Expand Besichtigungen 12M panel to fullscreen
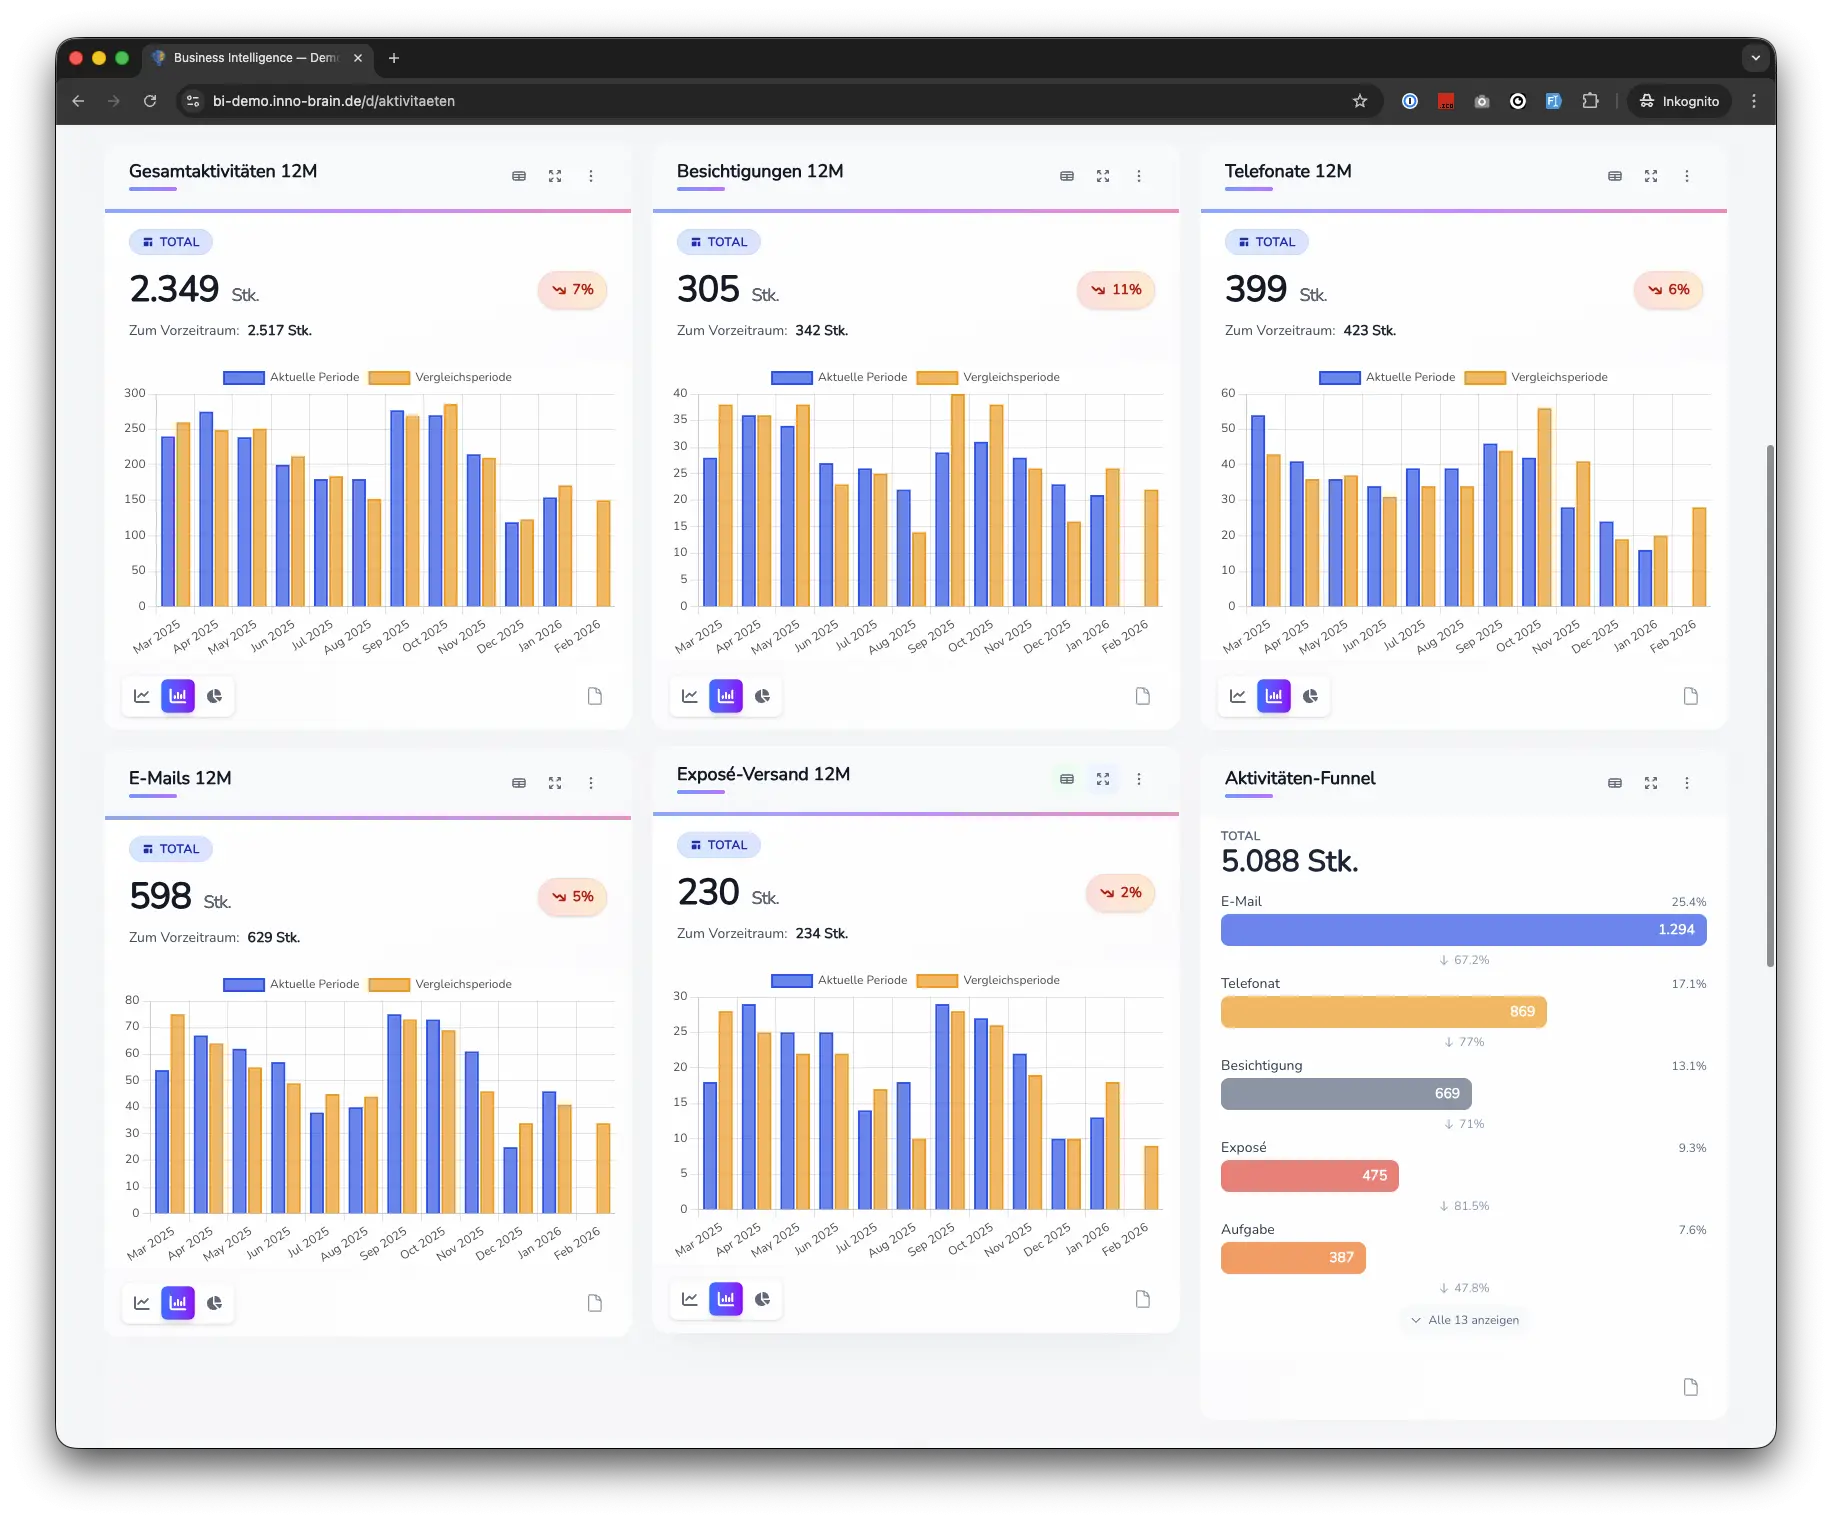Screen dimensions: 1832x1522 pyautogui.click(x=1103, y=176)
